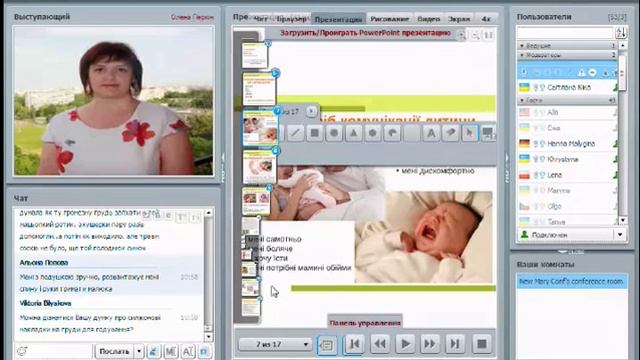Zoom in on the presentation slide
The width and height of the screenshot is (640, 360).
(462, 36)
